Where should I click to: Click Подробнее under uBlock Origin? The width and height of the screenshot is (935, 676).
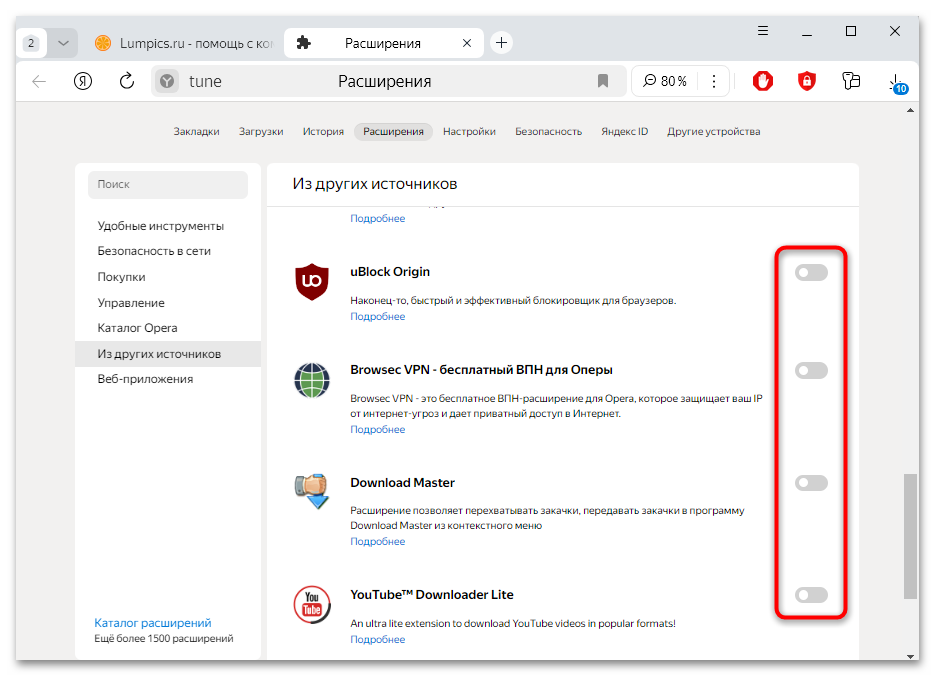coord(377,317)
